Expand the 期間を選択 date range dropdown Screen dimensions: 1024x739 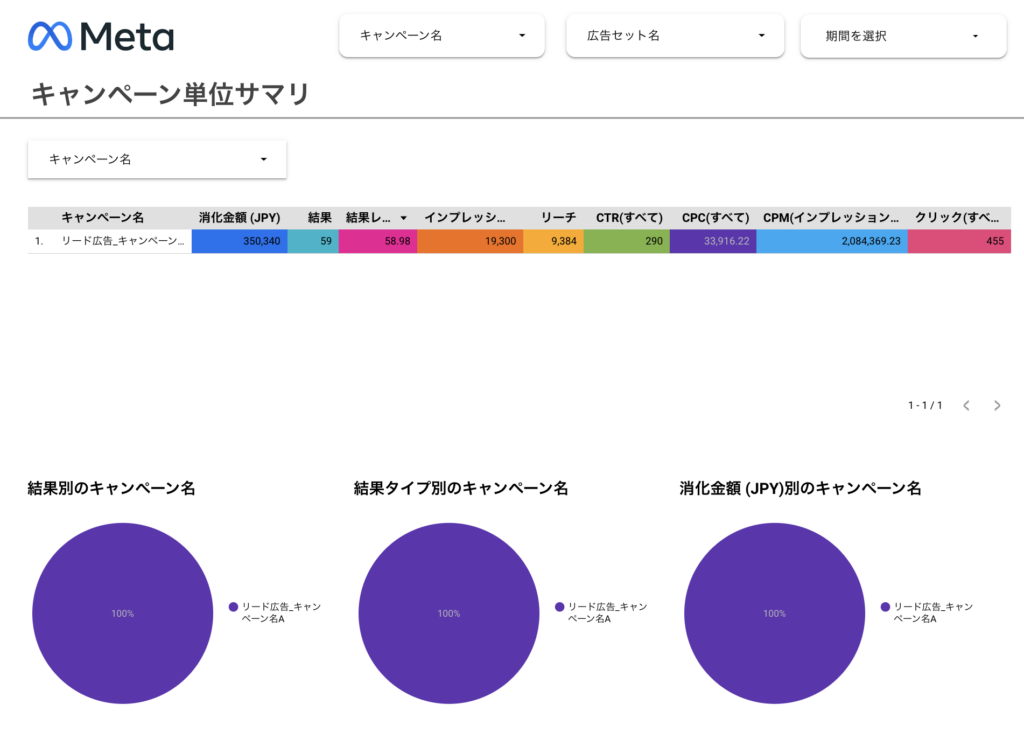(x=903, y=36)
